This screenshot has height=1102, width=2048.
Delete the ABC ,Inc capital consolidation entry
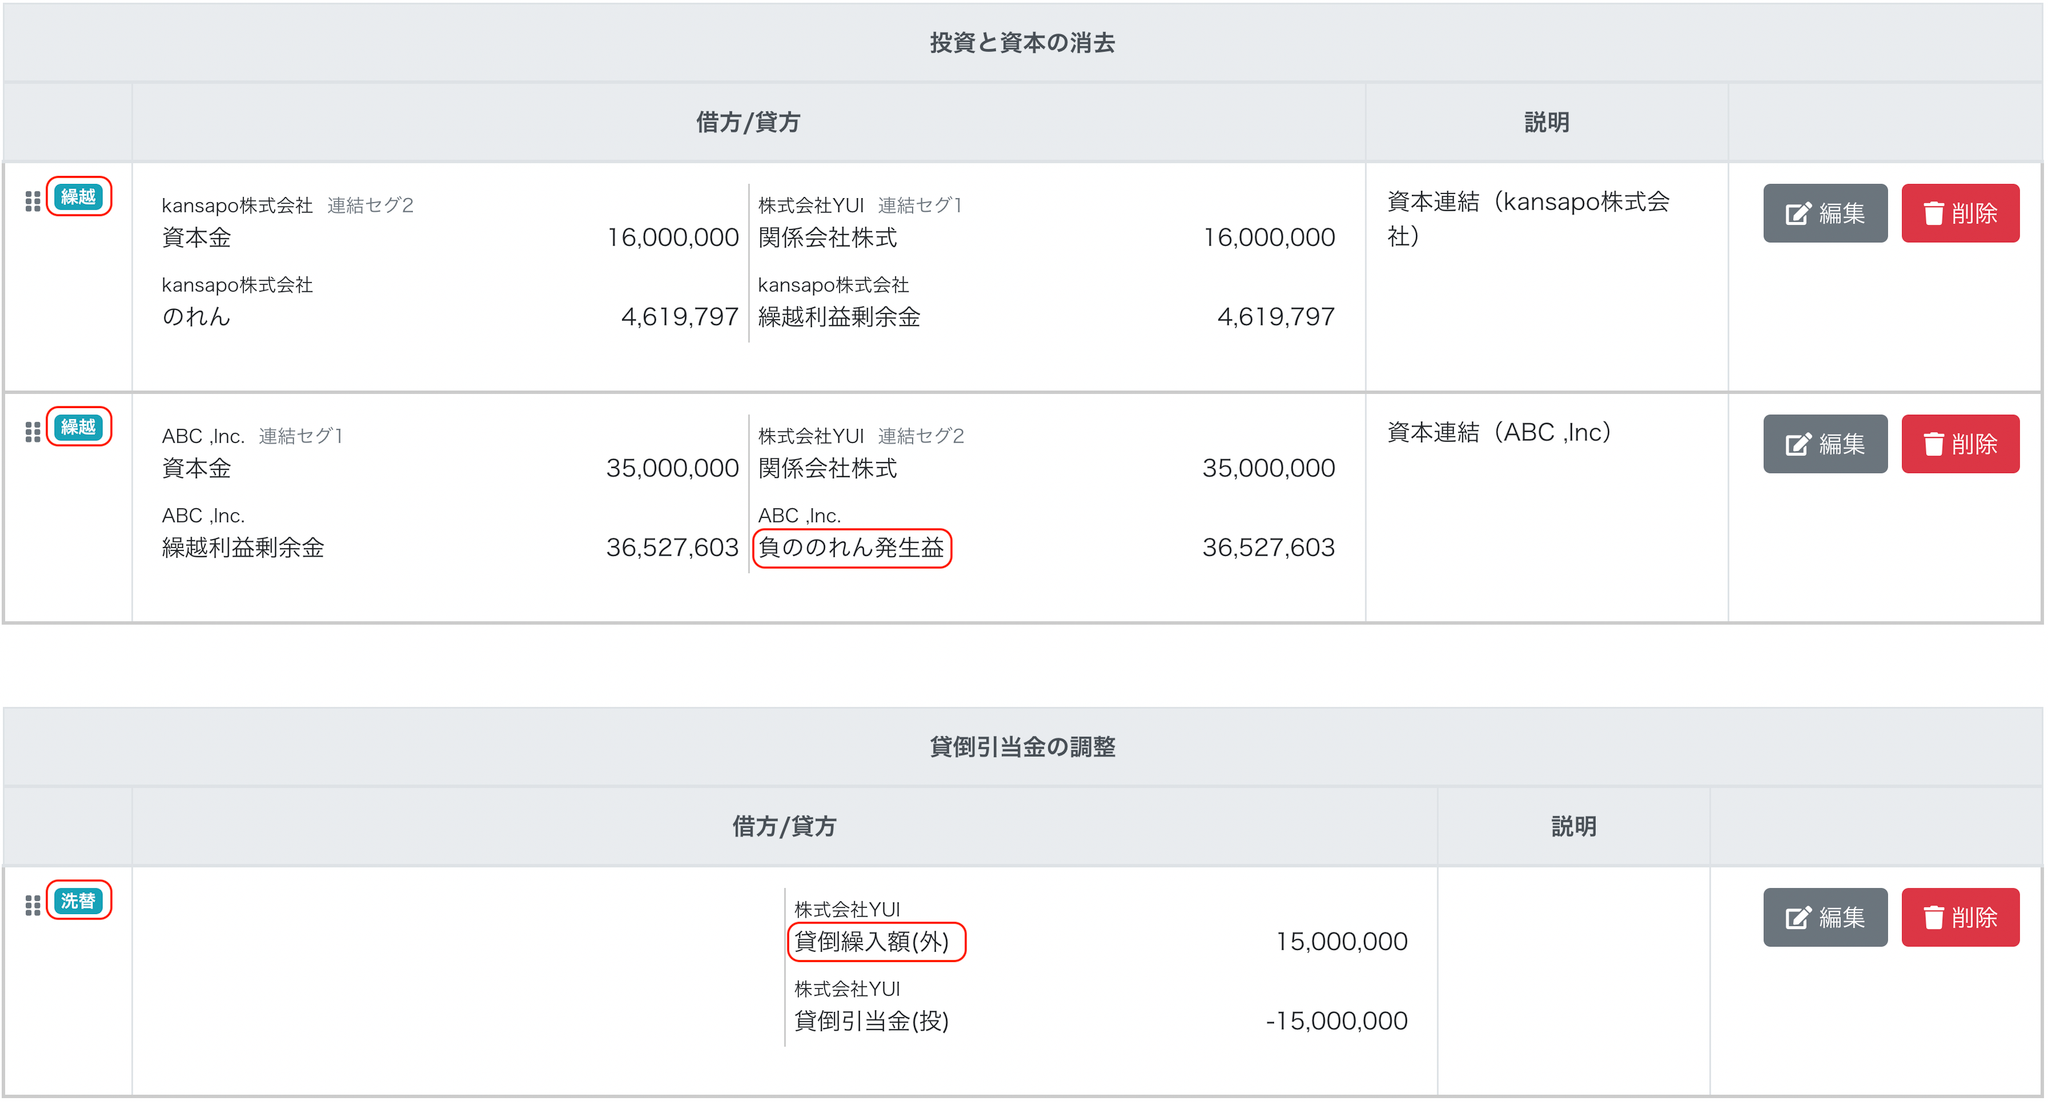[1959, 444]
